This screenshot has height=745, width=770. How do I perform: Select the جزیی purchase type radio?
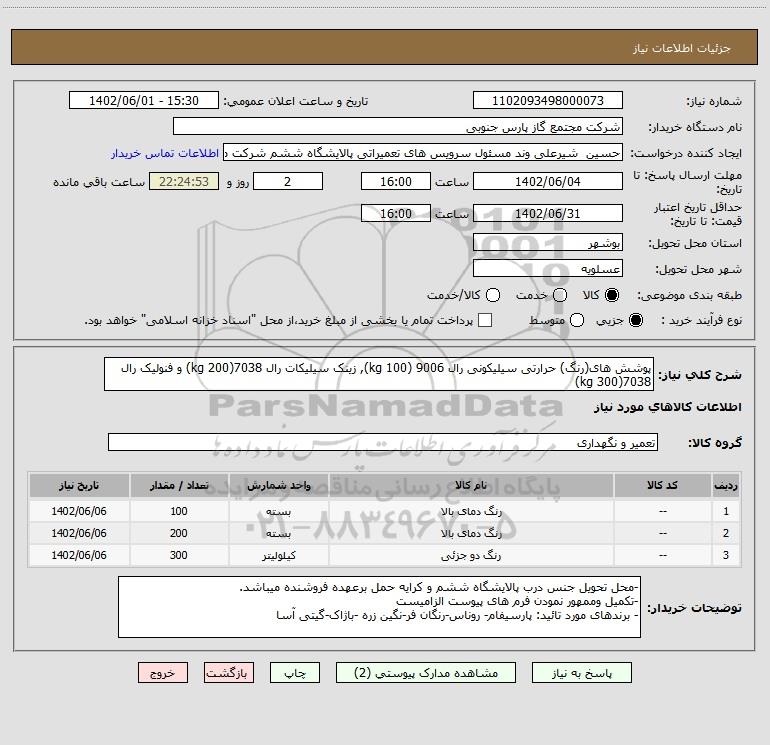pyautogui.click(x=636, y=320)
